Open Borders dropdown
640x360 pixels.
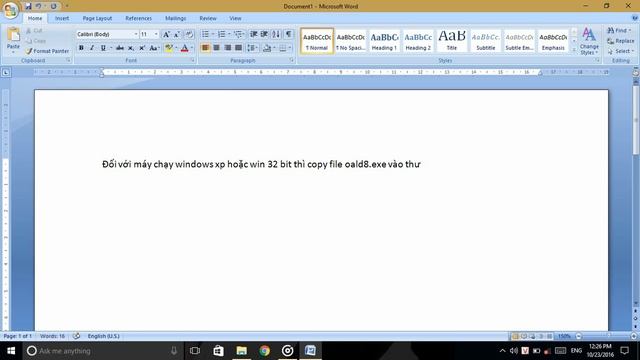289,48
